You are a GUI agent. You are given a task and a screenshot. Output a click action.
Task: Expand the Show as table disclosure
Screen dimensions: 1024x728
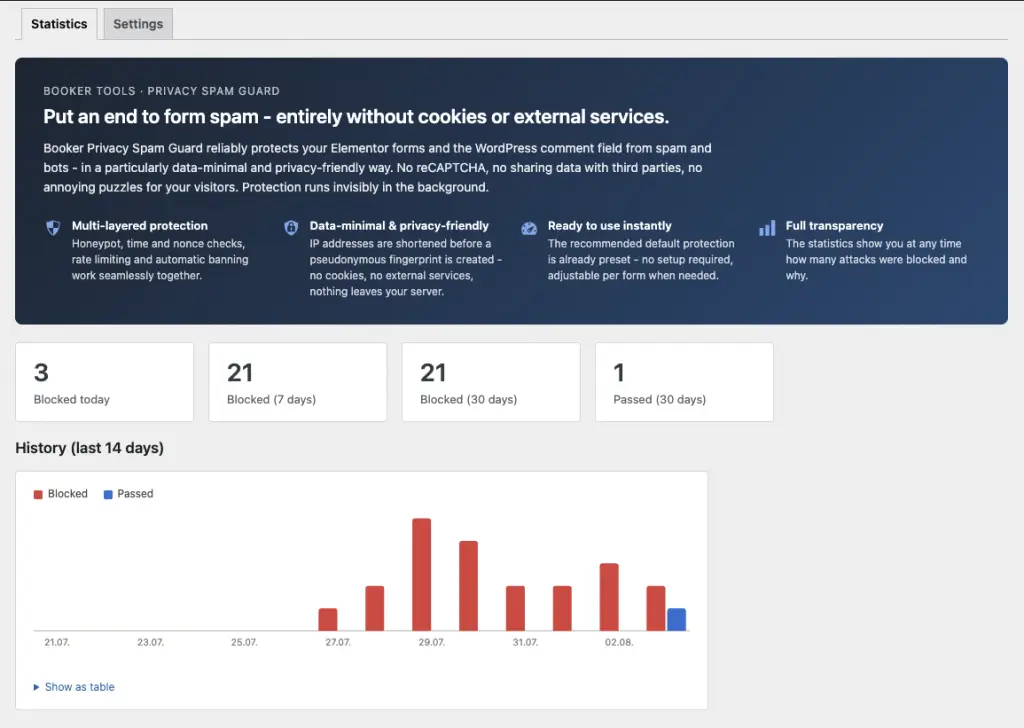(x=74, y=687)
